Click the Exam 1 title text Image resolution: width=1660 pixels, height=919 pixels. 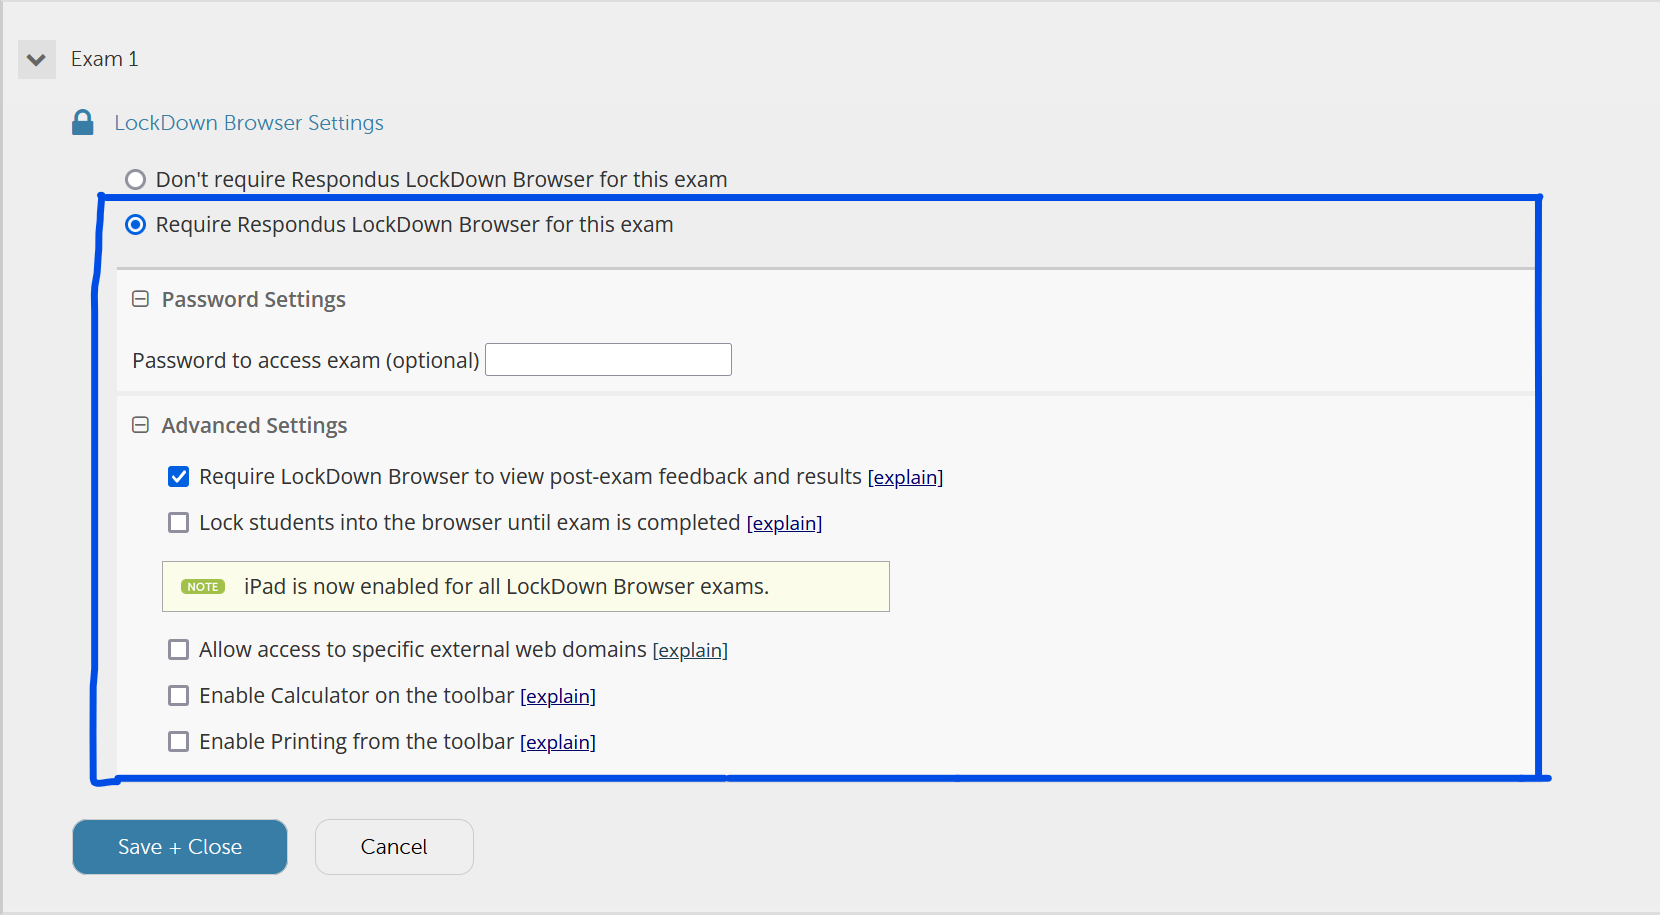coord(104,59)
